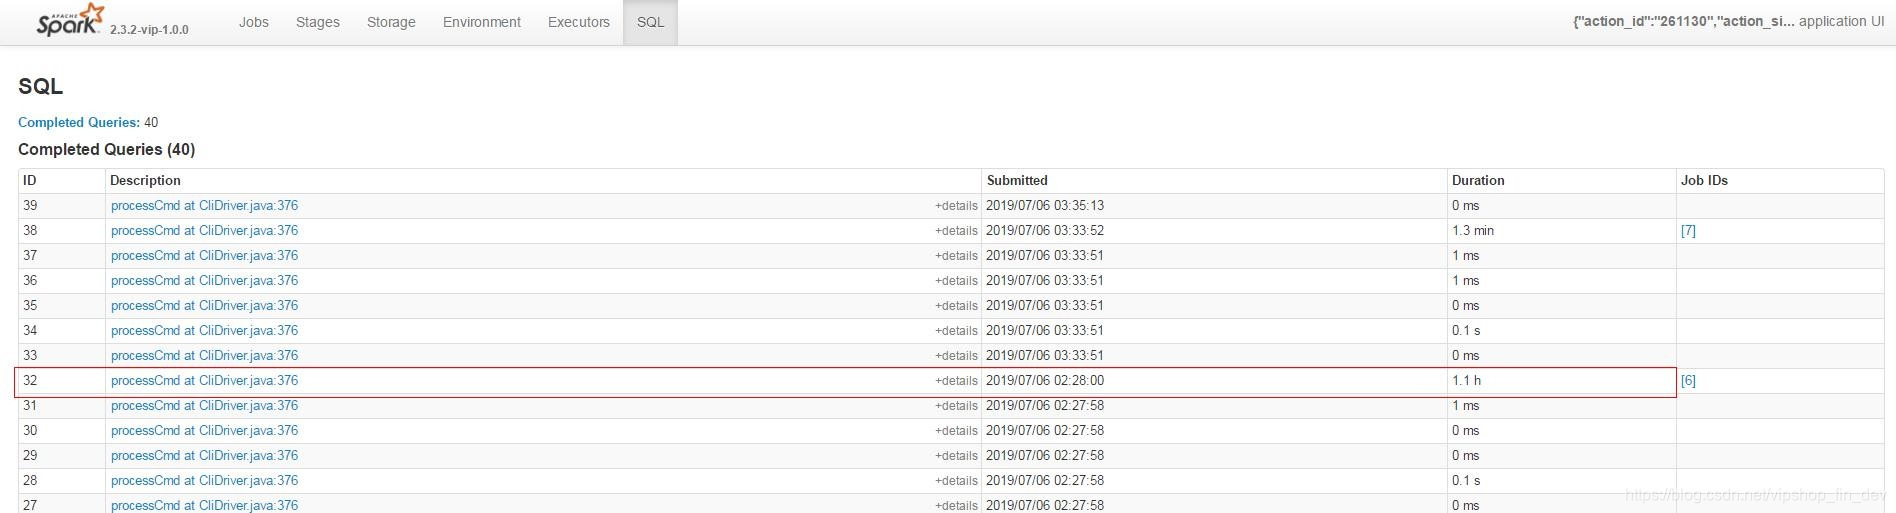Go to the Environment tab

482,22
